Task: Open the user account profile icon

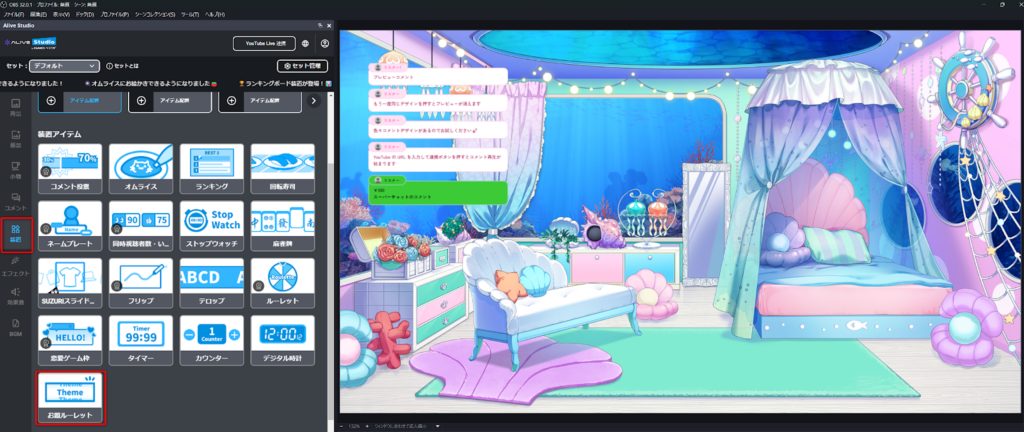Action: tap(325, 44)
